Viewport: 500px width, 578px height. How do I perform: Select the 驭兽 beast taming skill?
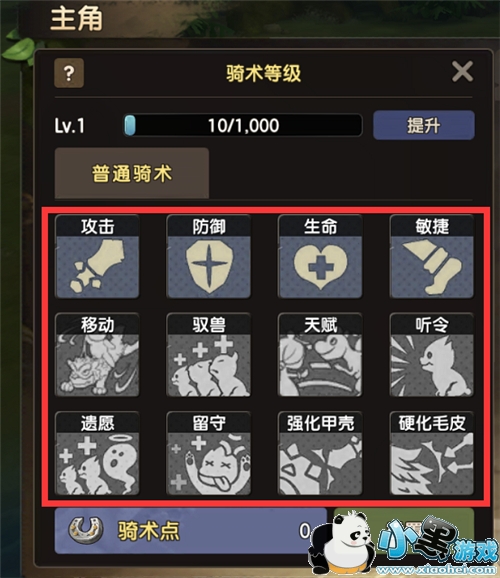click(x=209, y=355)
